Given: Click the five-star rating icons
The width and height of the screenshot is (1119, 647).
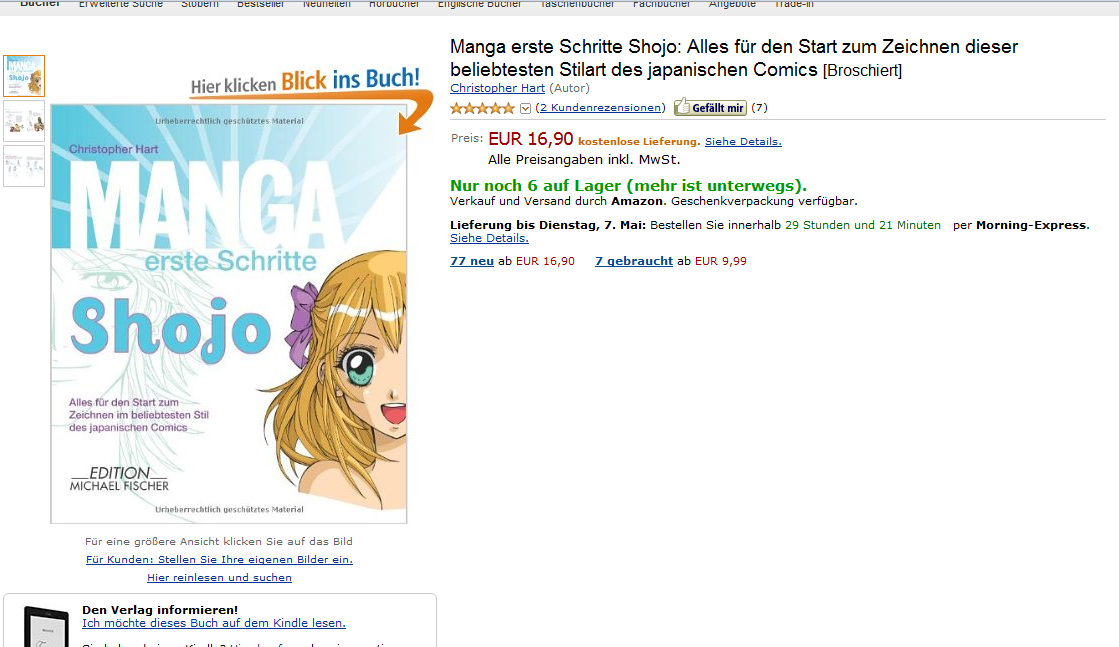Looking at the screenshot, I should [x=483, y=108].
